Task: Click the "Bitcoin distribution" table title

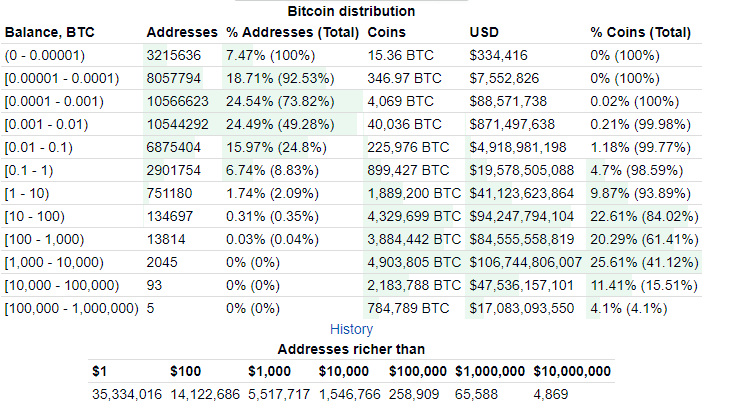Action: [351, 11]
